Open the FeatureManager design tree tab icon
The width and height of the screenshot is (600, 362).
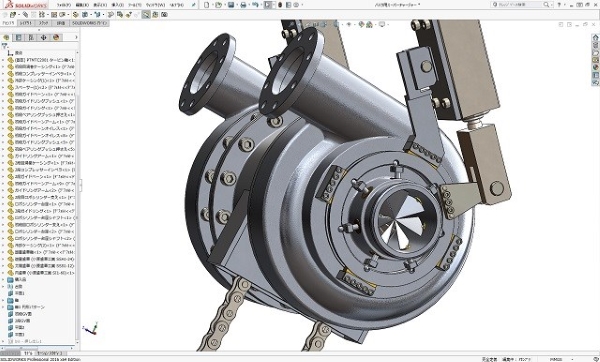(6, 38)
